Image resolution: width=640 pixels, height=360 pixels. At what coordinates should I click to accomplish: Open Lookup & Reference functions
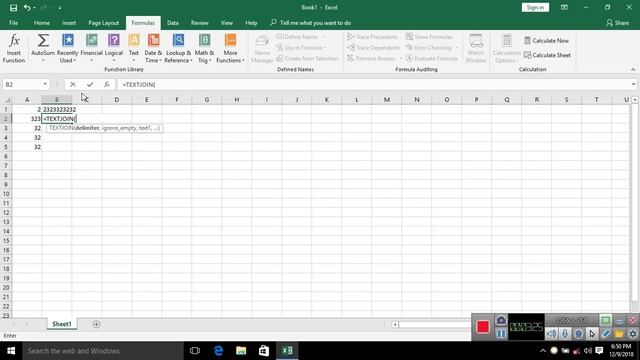(178, 48)
